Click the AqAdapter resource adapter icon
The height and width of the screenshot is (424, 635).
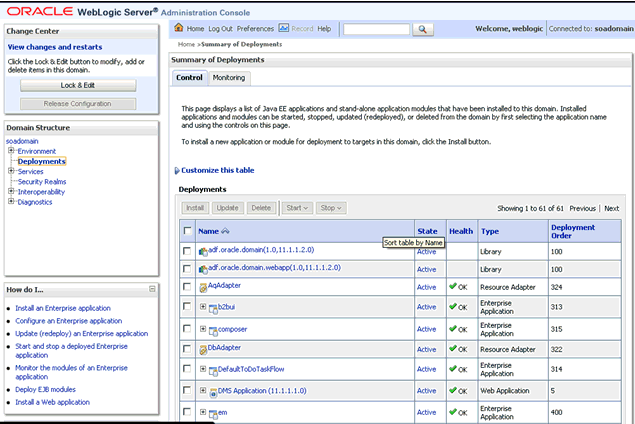203,287
